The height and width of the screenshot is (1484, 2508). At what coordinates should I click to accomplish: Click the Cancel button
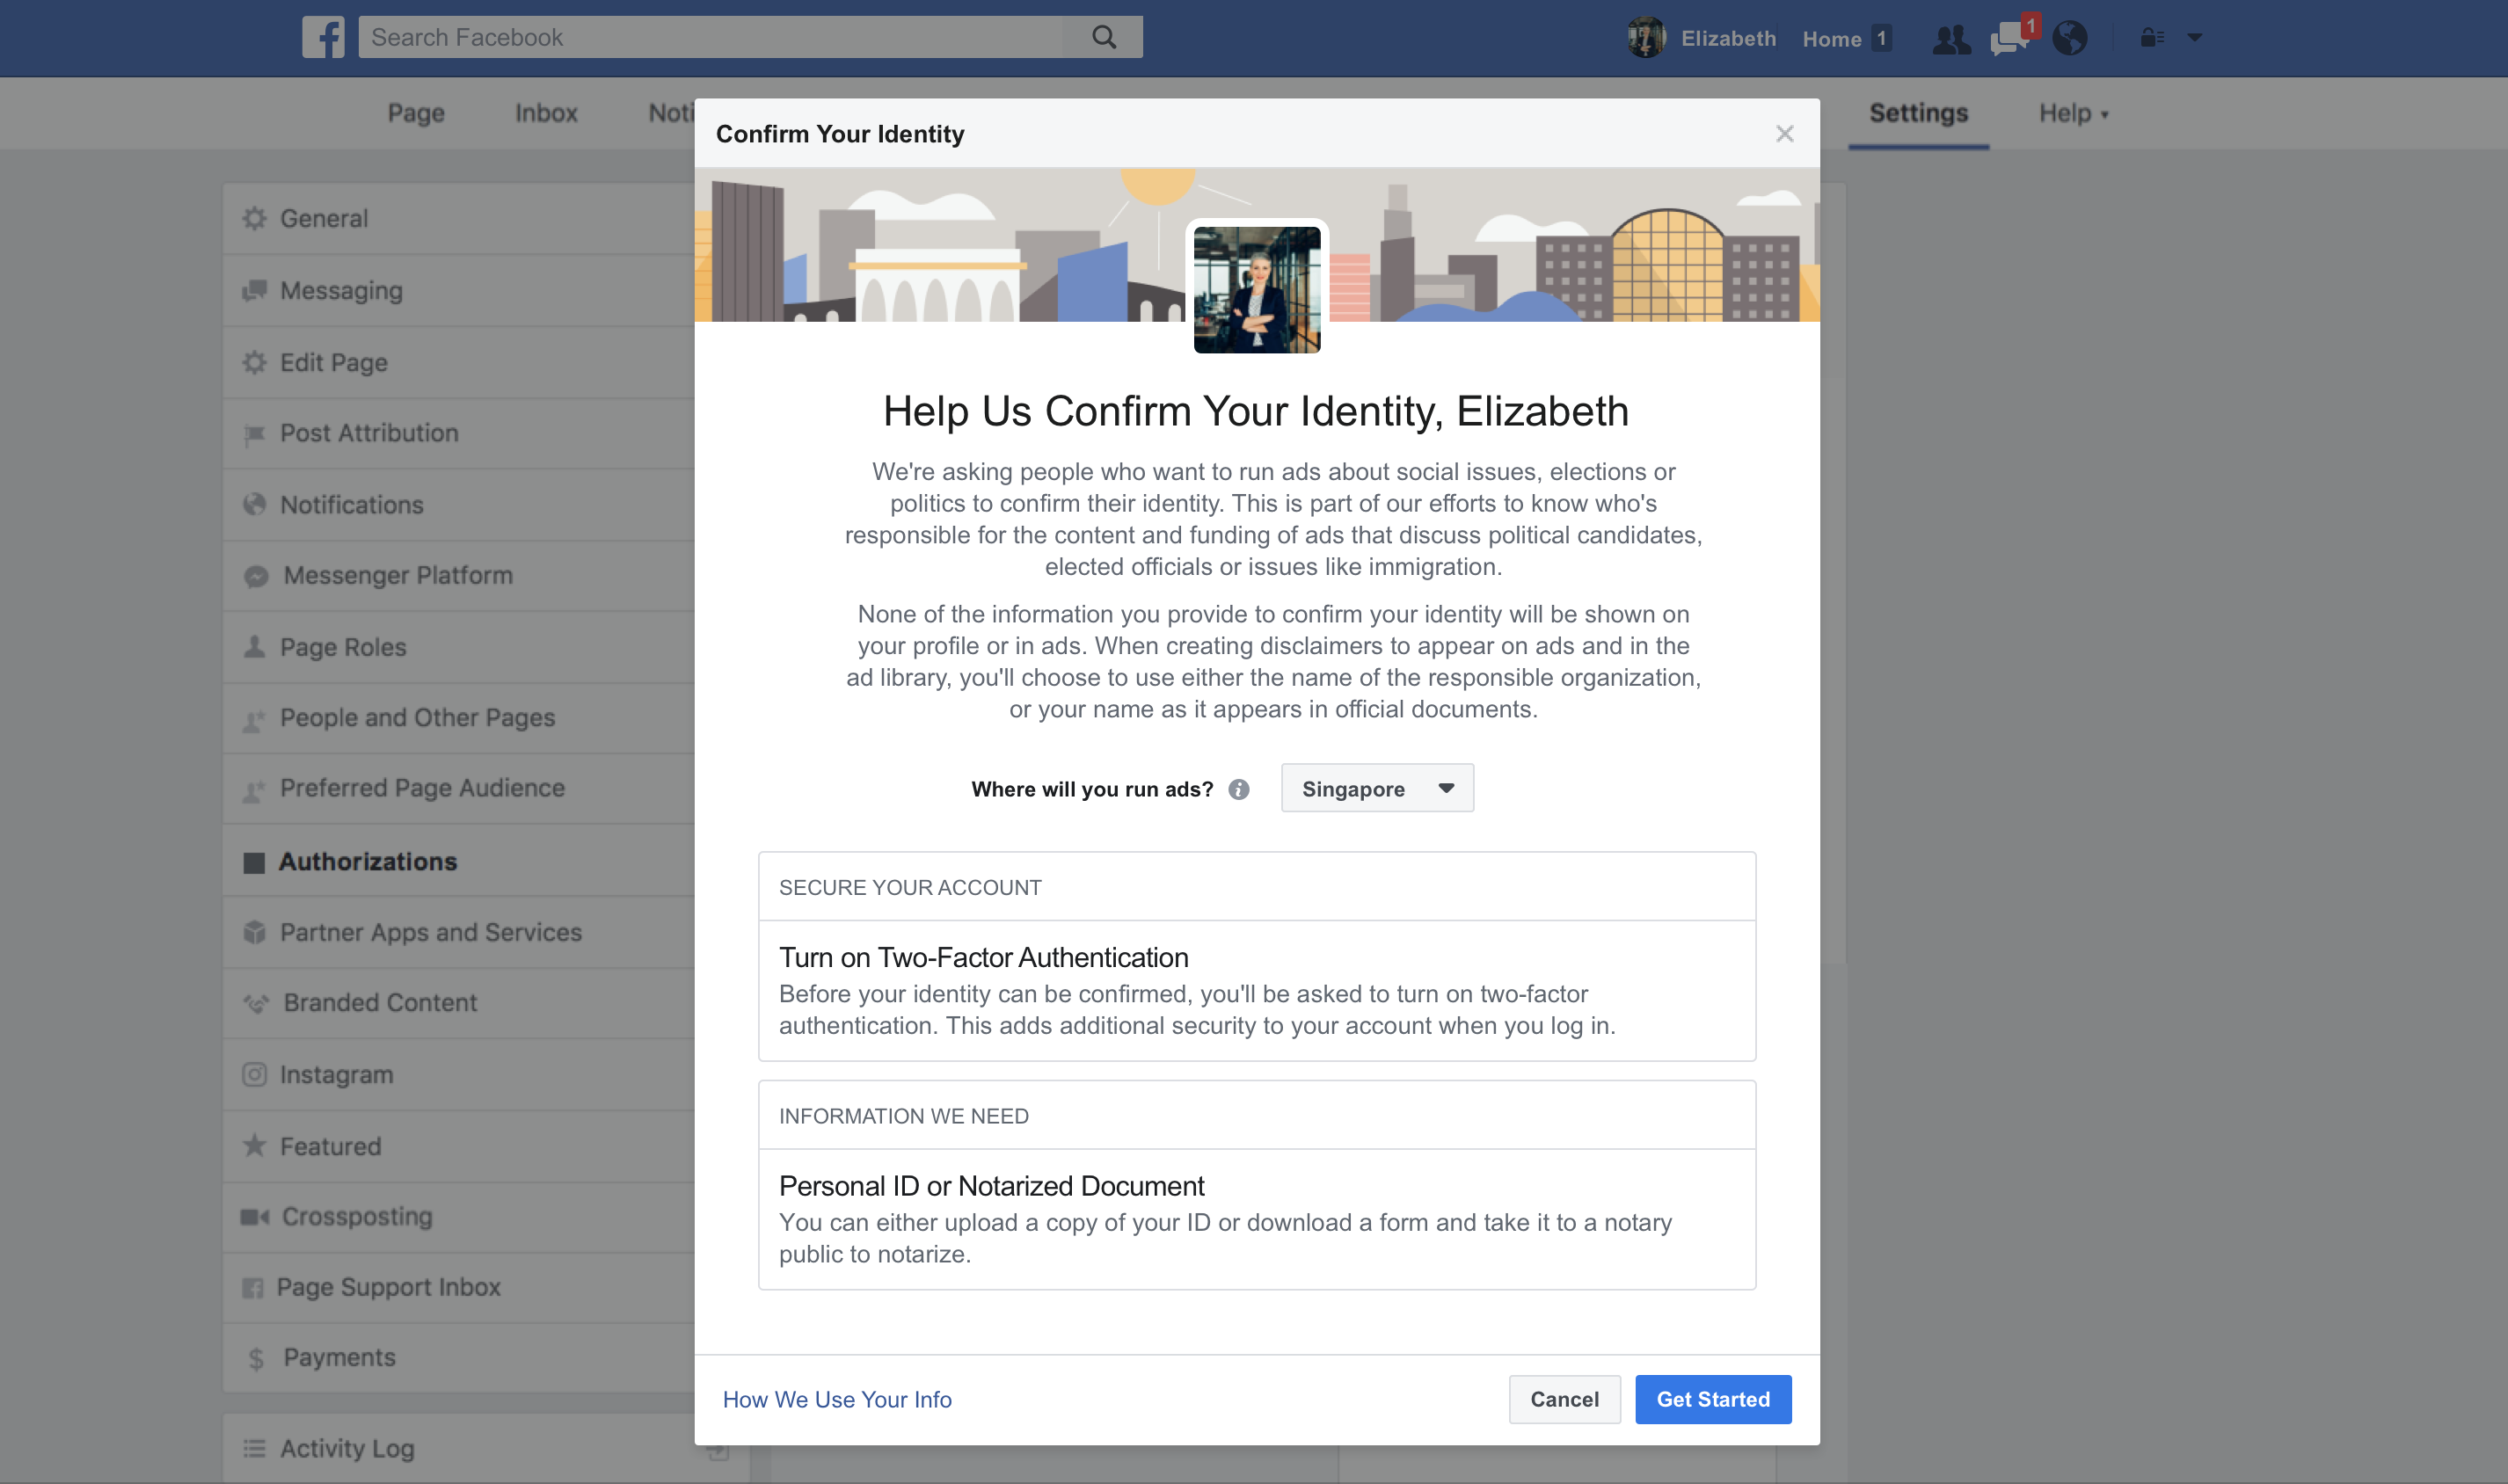[x=1564, y=1399]
